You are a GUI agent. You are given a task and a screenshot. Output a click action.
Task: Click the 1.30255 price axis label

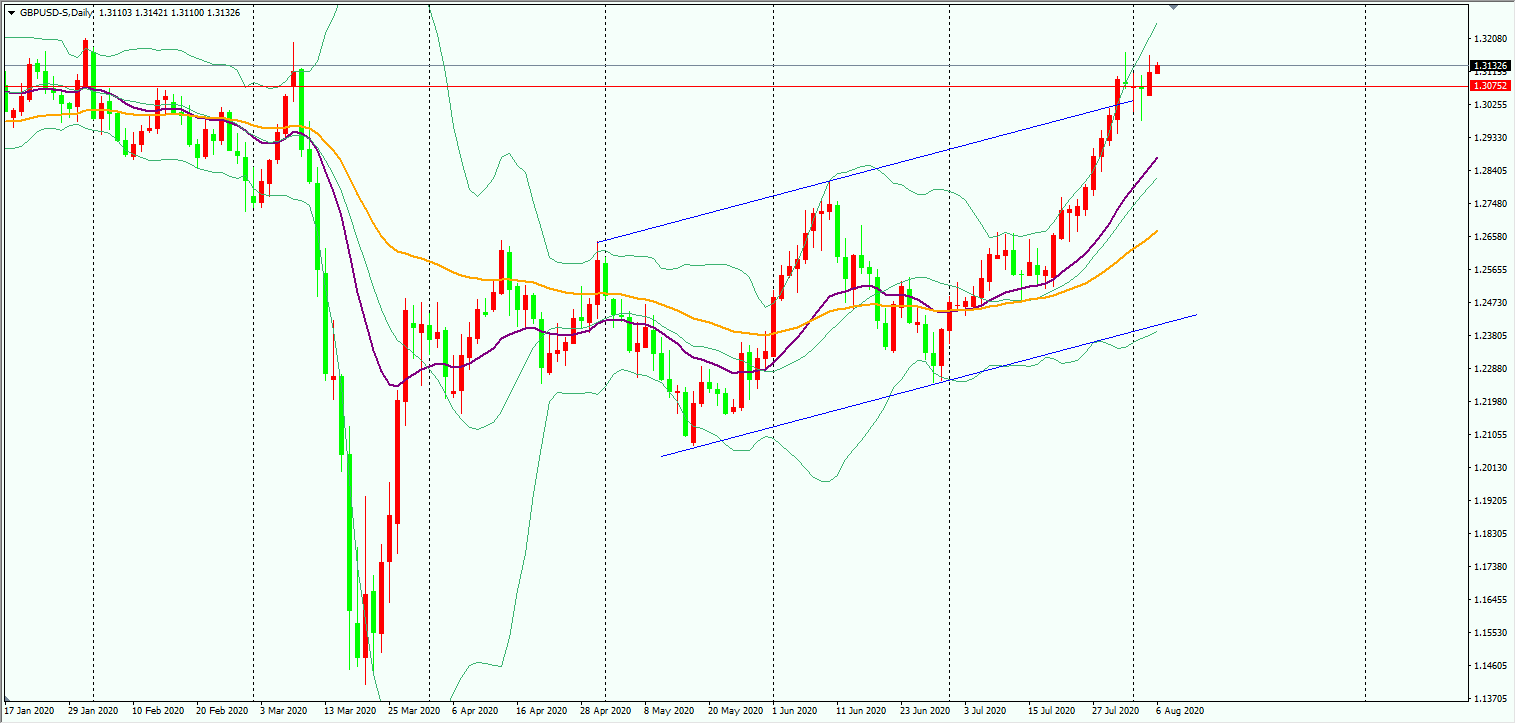[x=1490, y=104]
